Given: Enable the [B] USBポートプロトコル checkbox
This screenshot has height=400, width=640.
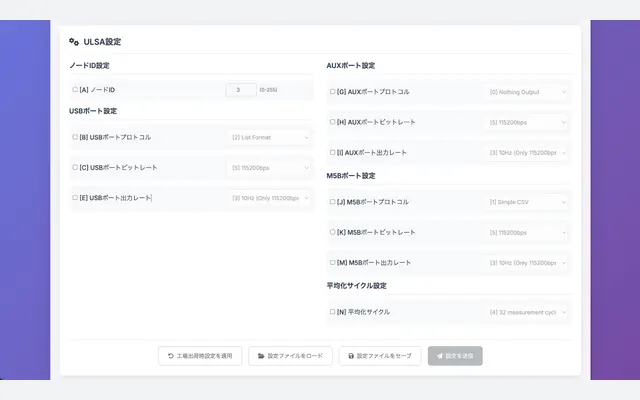Looking at the screenshot, I should [x=75, y=137].
